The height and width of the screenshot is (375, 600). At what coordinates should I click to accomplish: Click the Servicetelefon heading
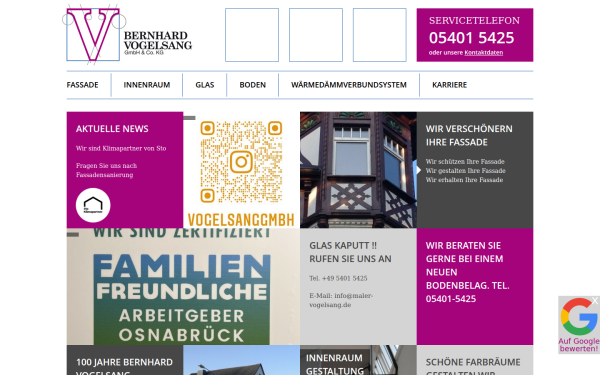(474, 20)
